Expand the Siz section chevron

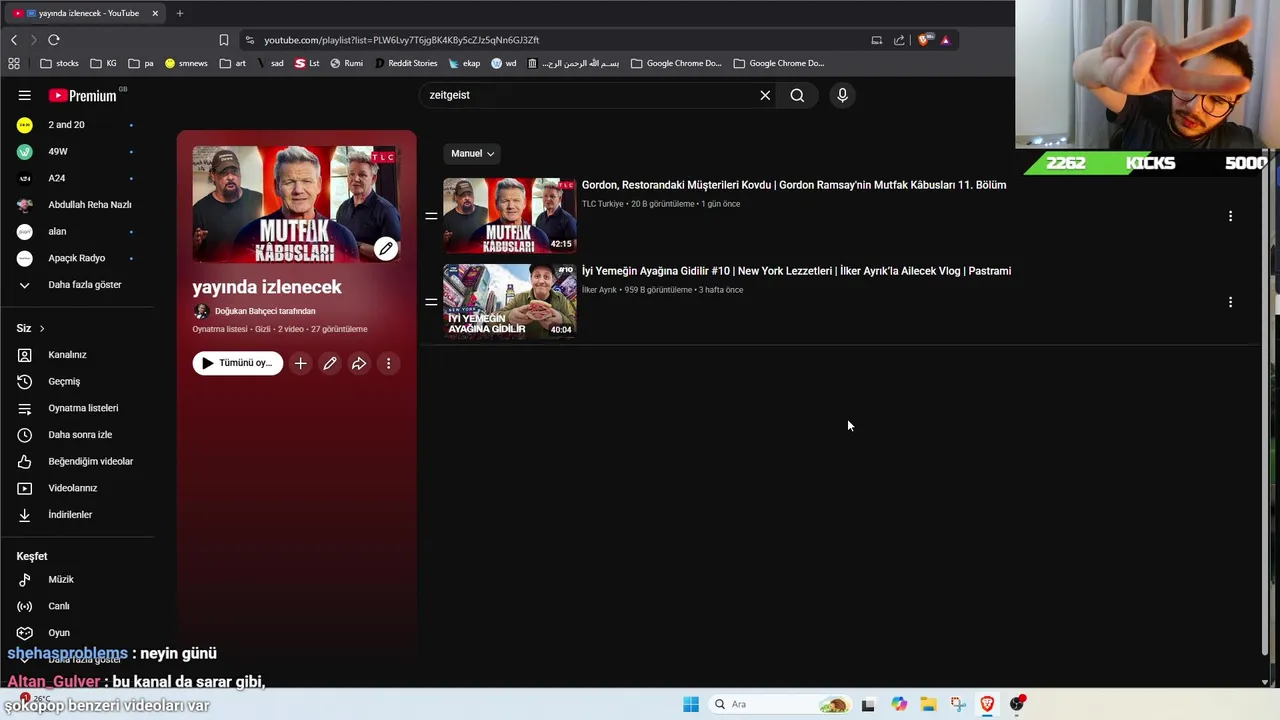41,328
